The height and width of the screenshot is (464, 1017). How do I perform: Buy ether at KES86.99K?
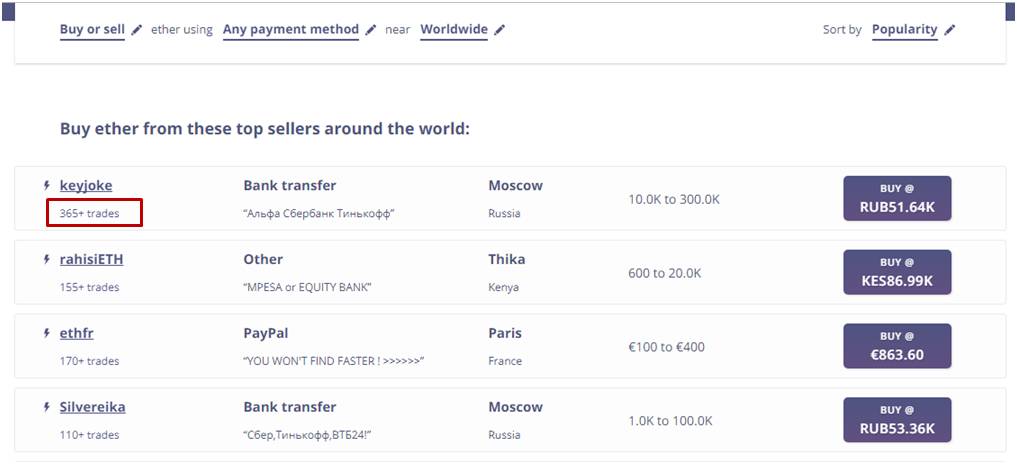point(897,273)
